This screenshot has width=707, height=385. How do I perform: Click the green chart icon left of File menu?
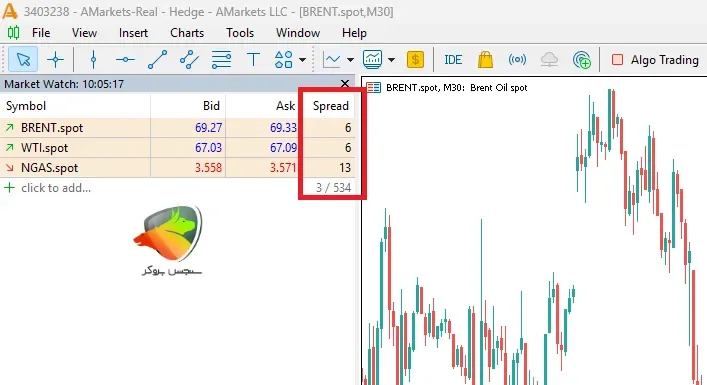pyautogui.click(x=14, y=32)
